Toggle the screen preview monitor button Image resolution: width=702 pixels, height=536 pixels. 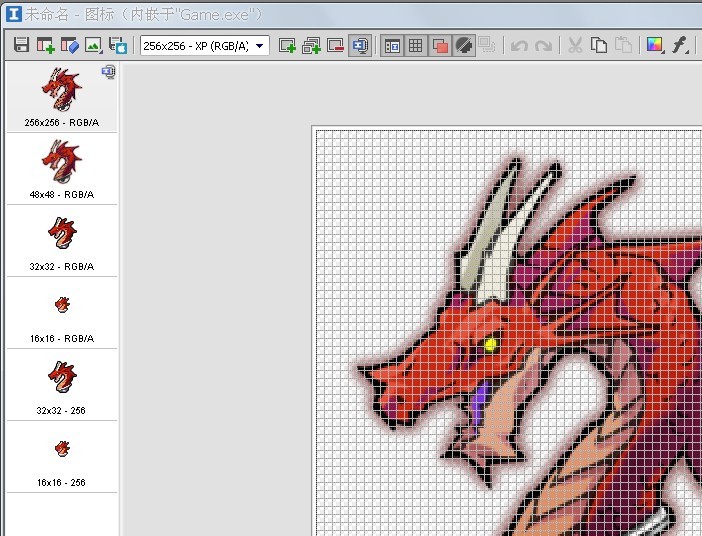coord(360,45)
